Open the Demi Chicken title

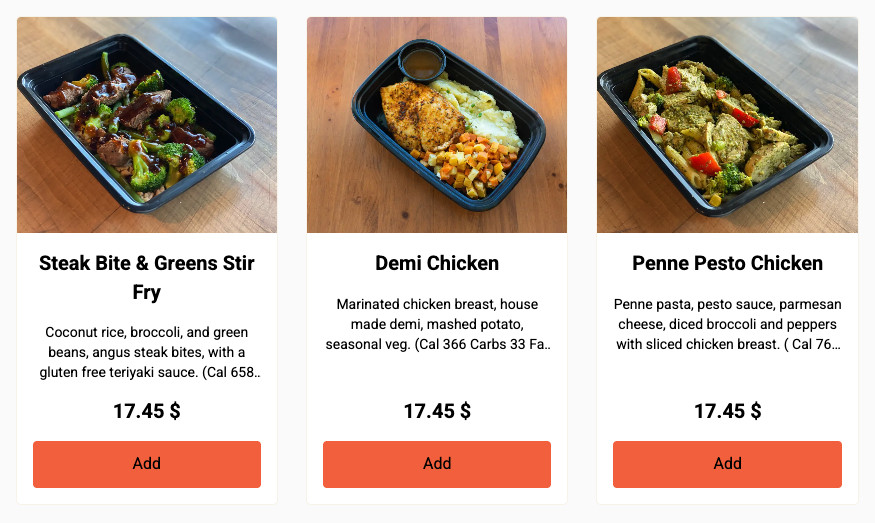(x=437, y=264)
